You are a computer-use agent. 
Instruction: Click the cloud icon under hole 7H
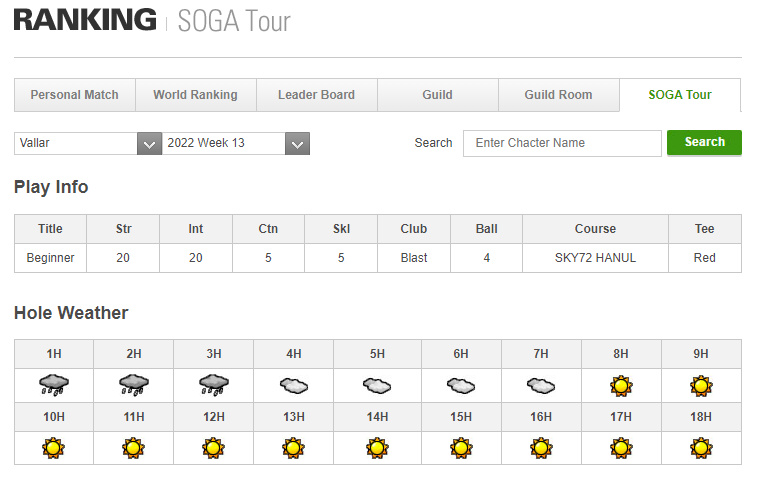tap(541, 385)
